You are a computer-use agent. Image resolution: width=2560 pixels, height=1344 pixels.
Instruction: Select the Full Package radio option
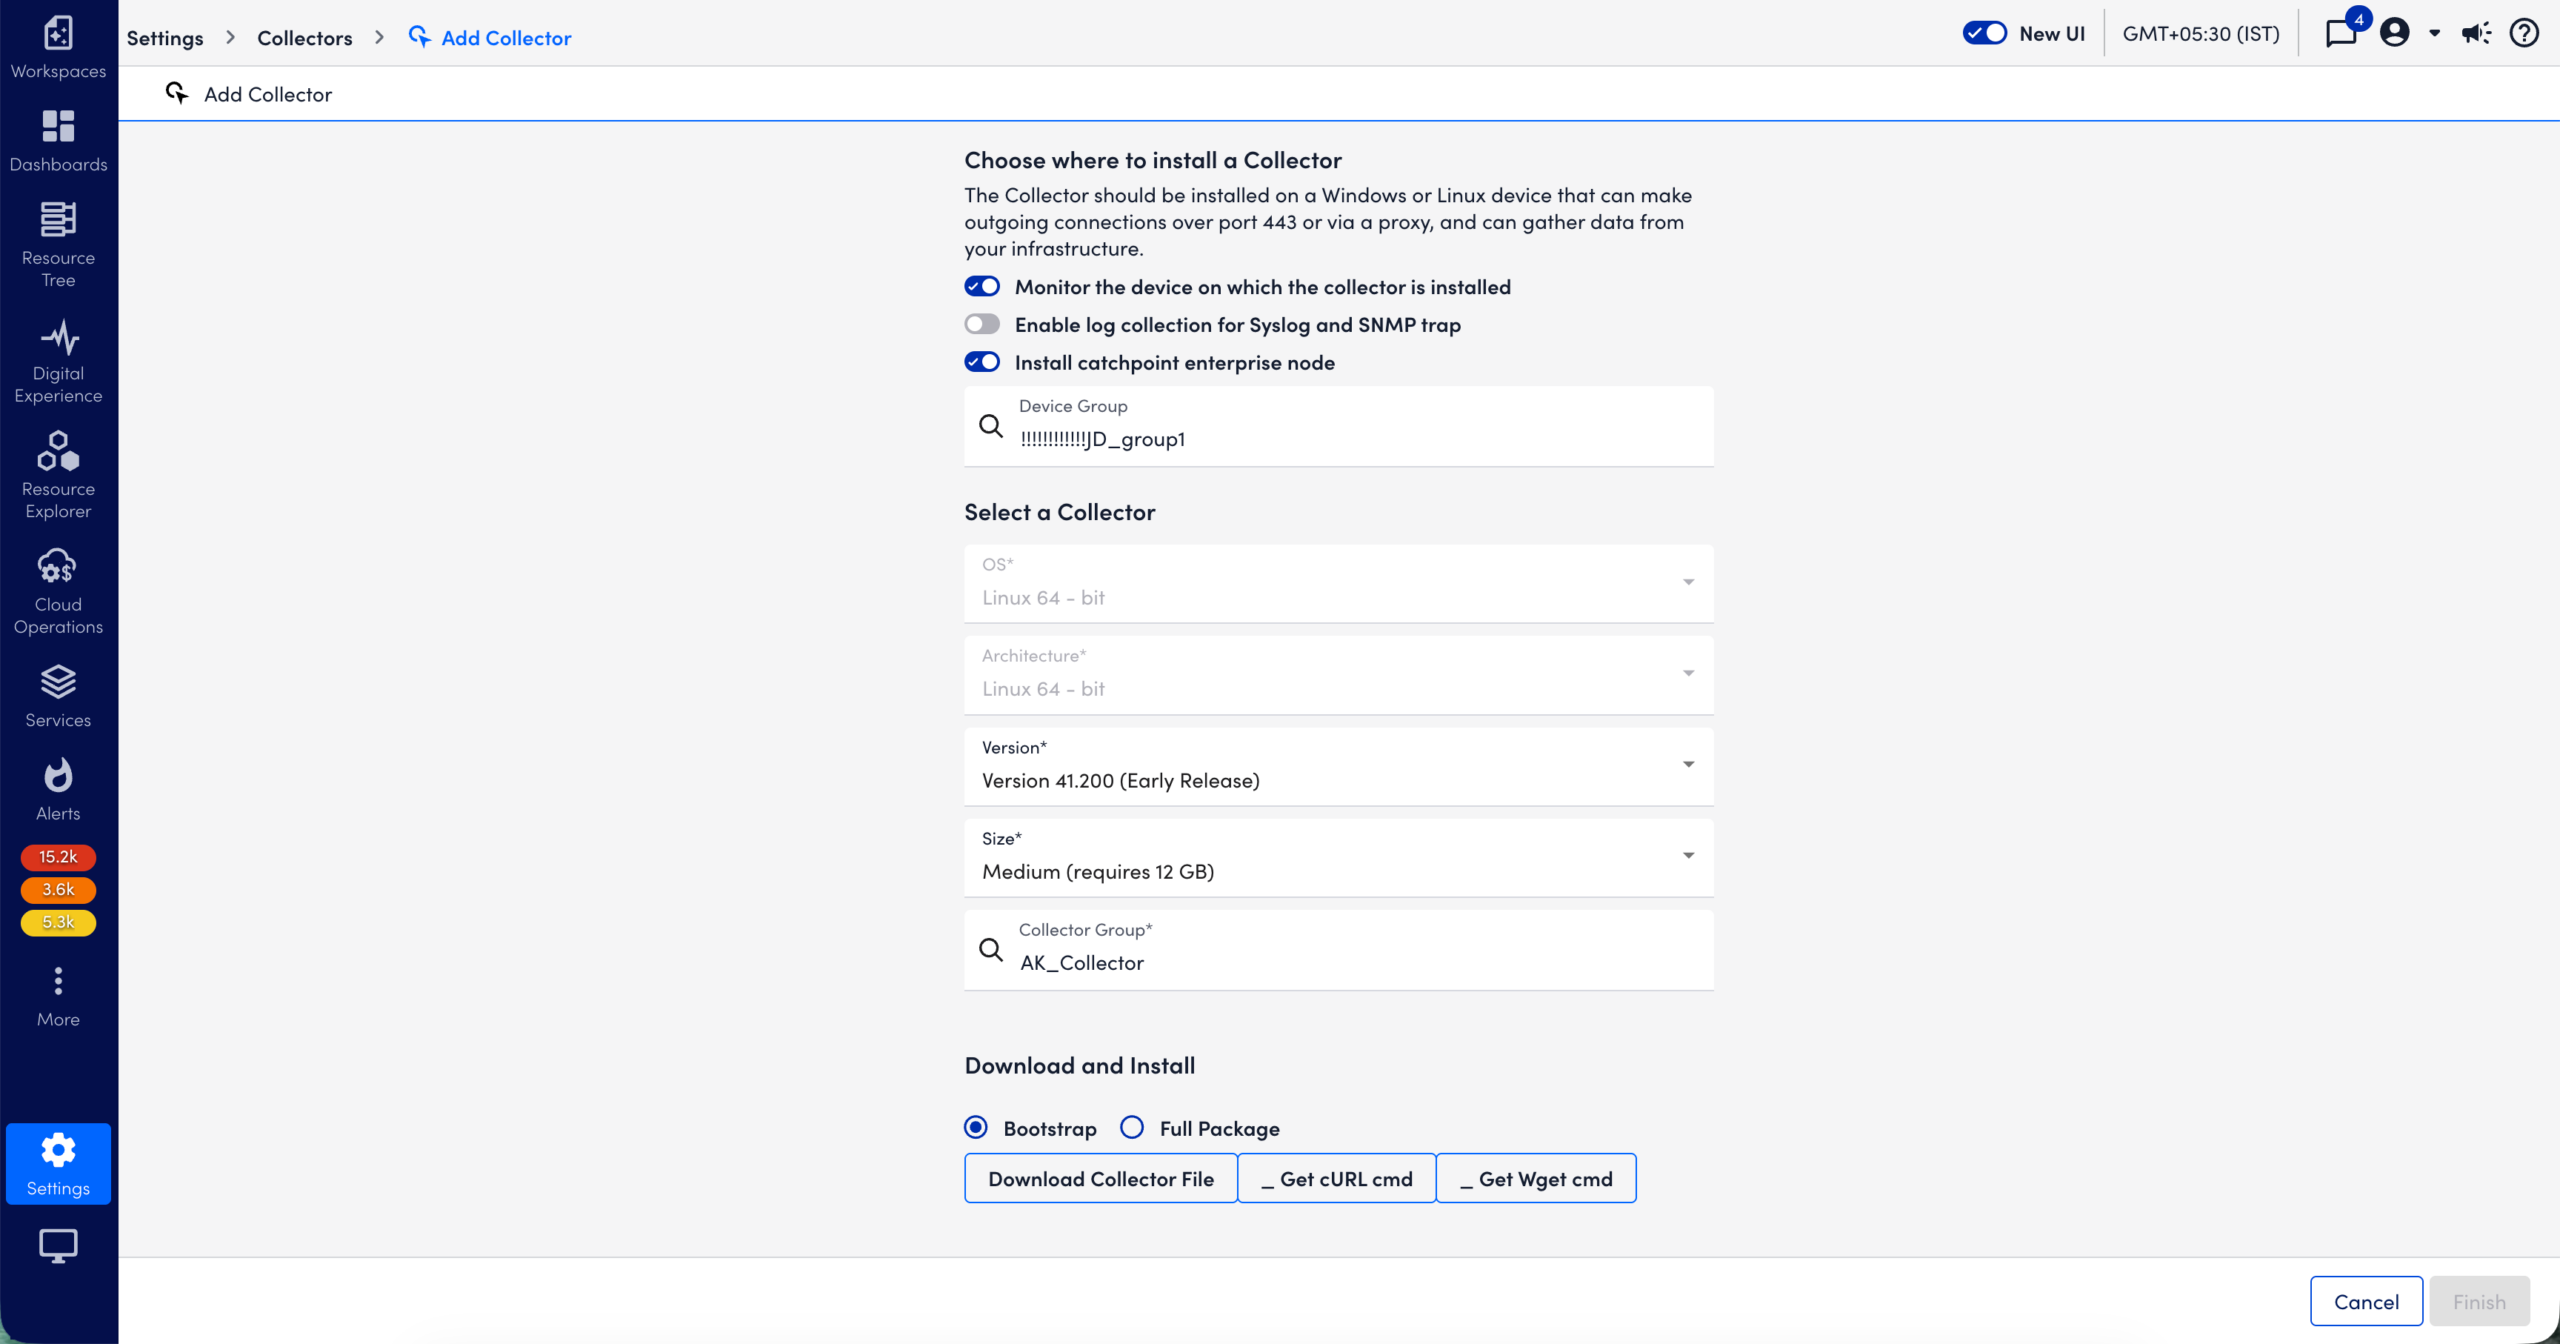(x=1132, y=1128)
